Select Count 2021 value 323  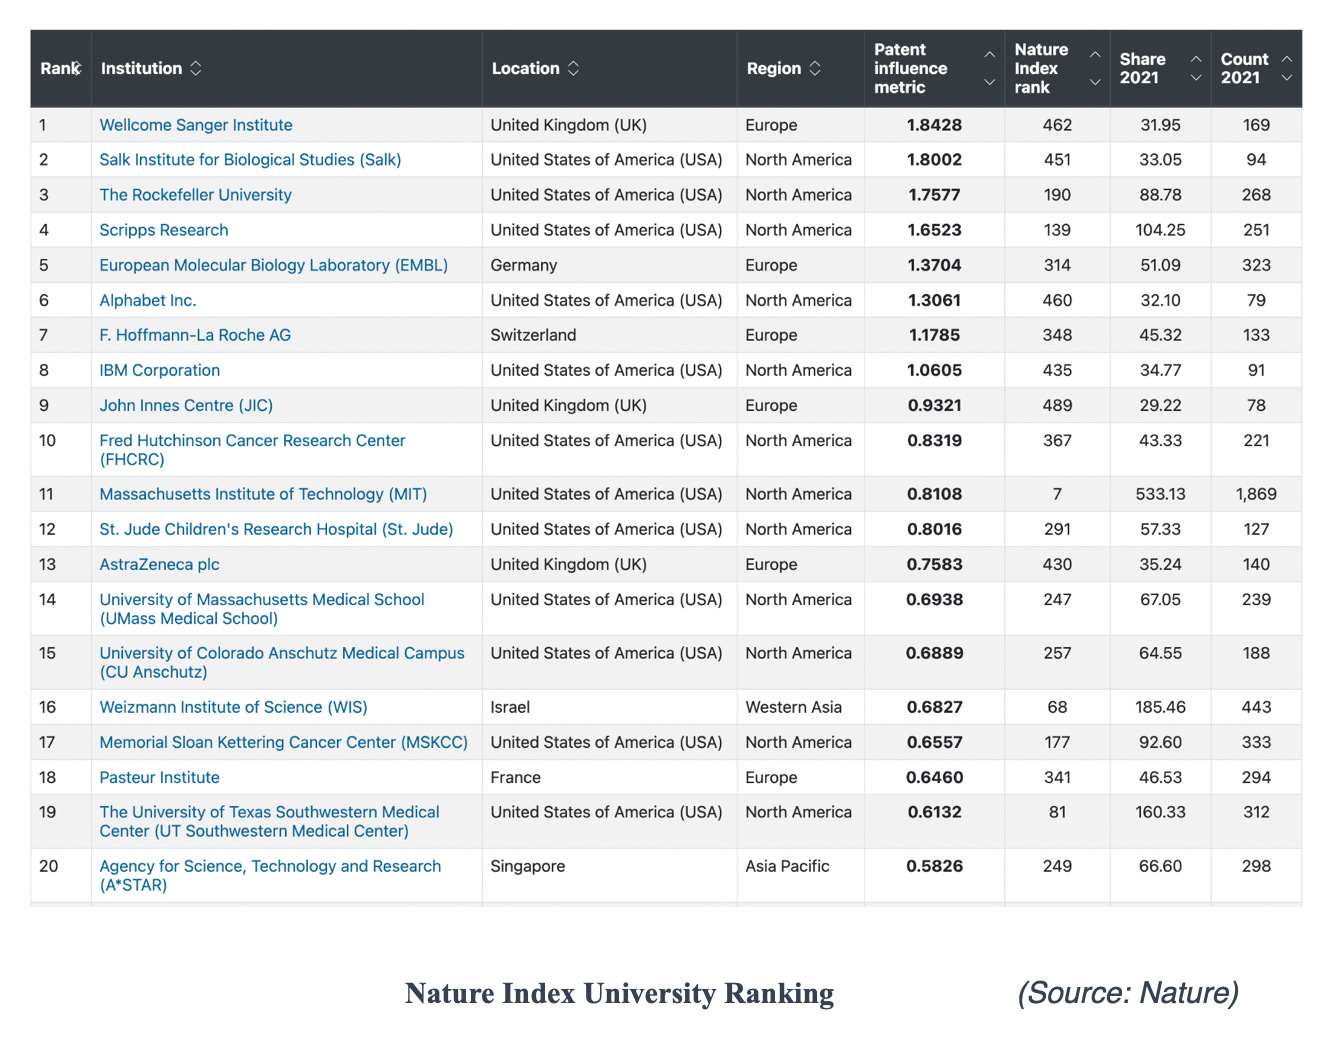click(x=1256, y=265)
